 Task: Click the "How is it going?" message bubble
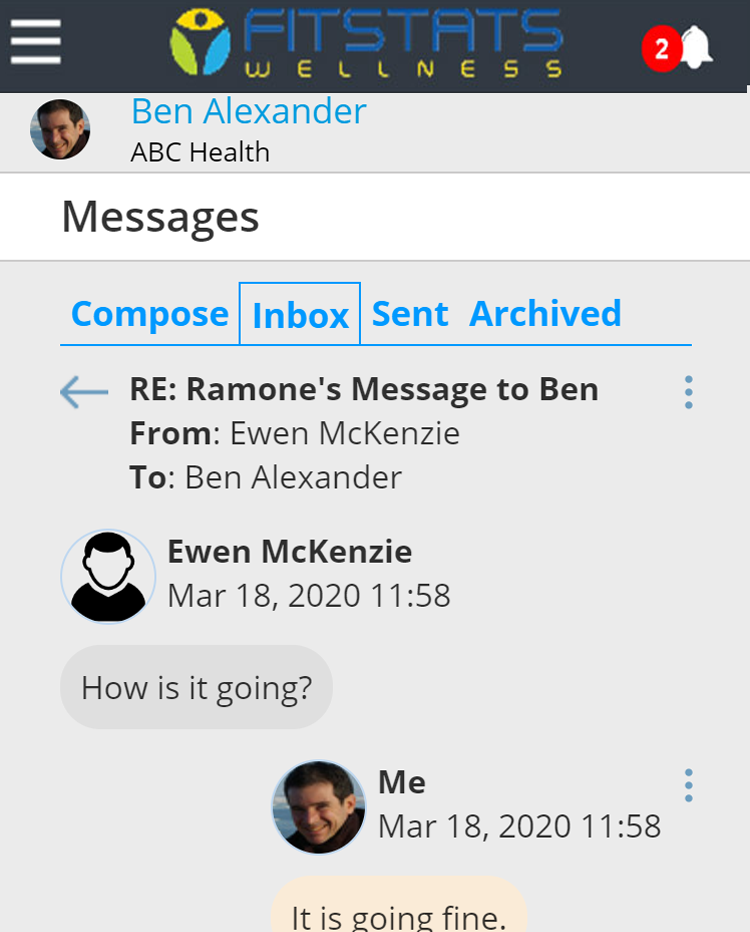point(196,687)
